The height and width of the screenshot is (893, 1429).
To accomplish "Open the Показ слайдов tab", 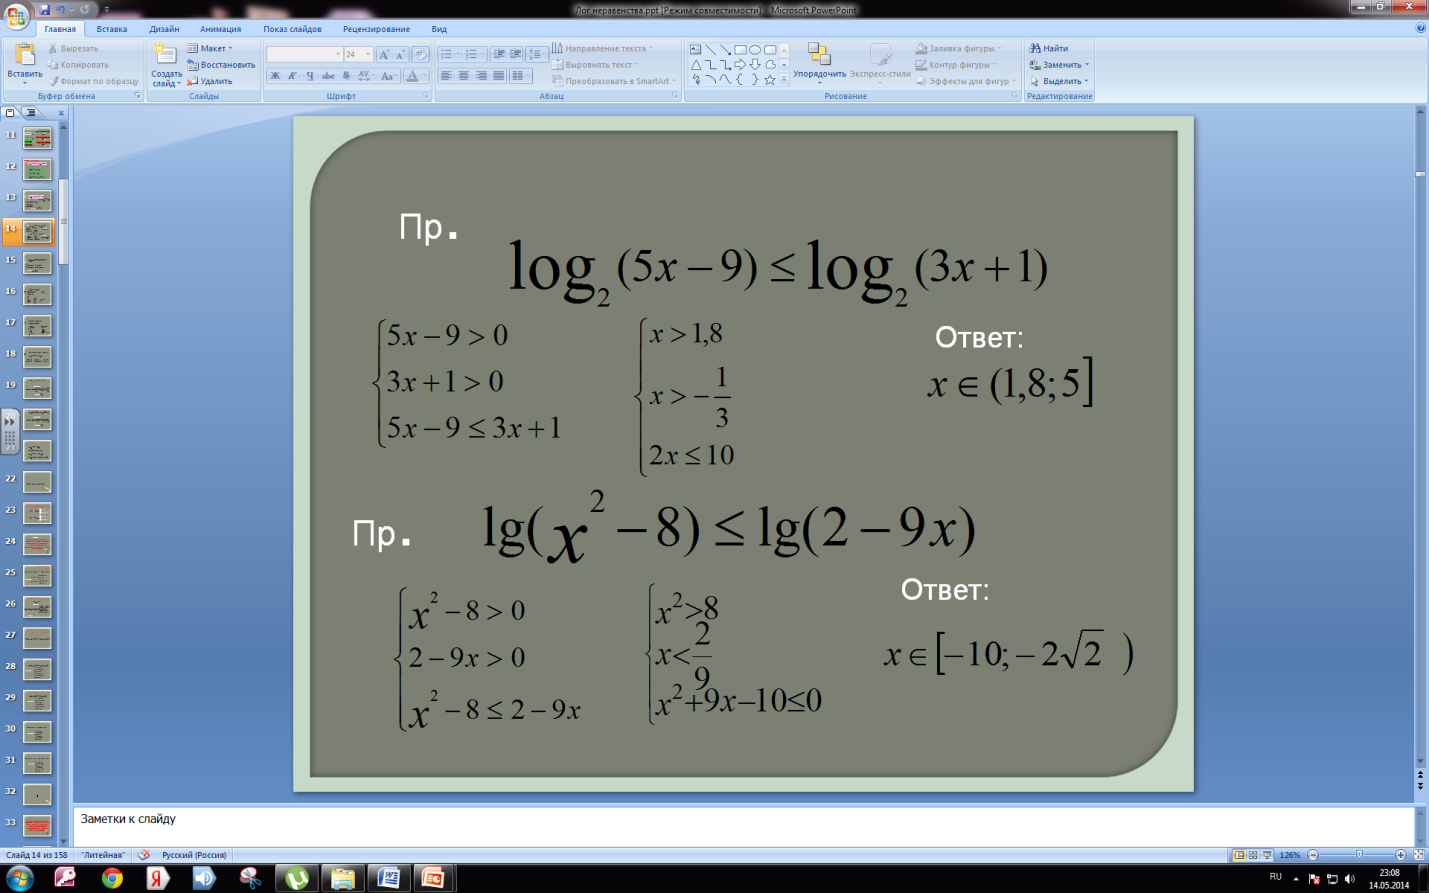I will click(292, 29).
